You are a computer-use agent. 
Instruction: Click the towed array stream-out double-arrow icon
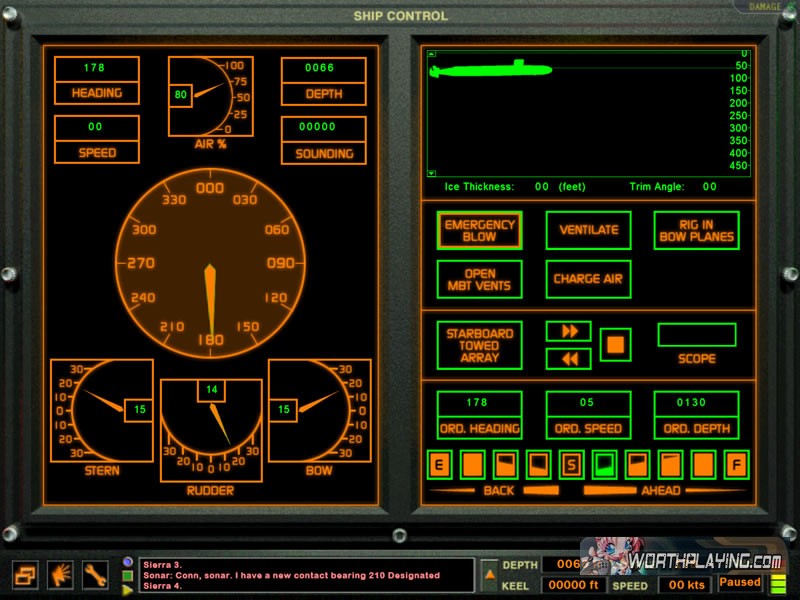pyautogui.click(x=568, y=331)
